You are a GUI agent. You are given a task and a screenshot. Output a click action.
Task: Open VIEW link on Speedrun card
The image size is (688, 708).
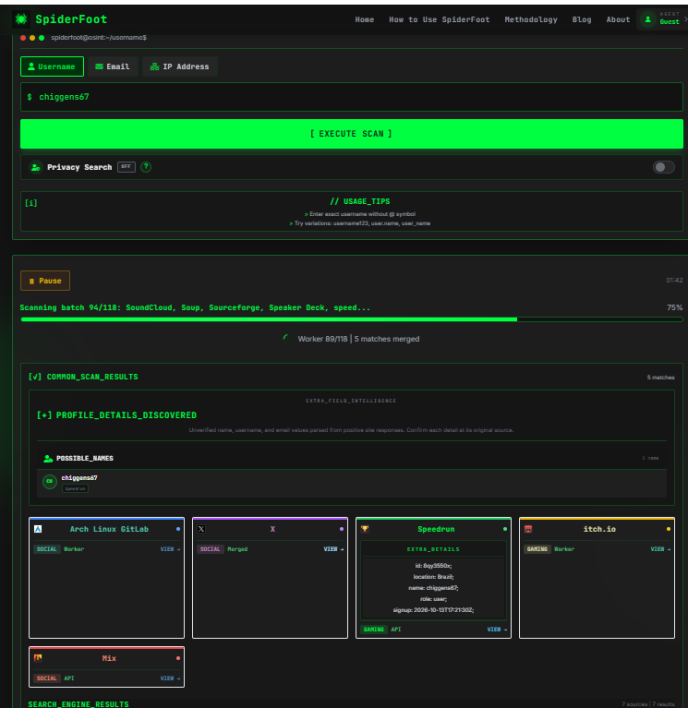(497, 629)
